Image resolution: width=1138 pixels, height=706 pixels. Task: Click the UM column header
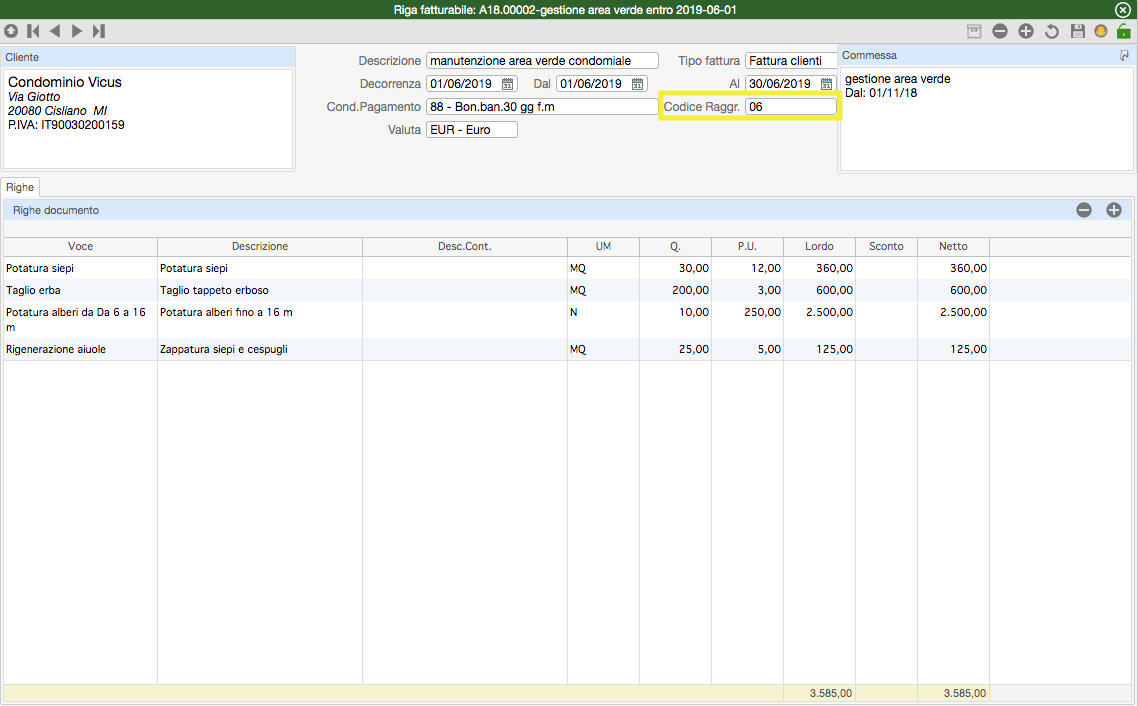(x=603, y=247)
